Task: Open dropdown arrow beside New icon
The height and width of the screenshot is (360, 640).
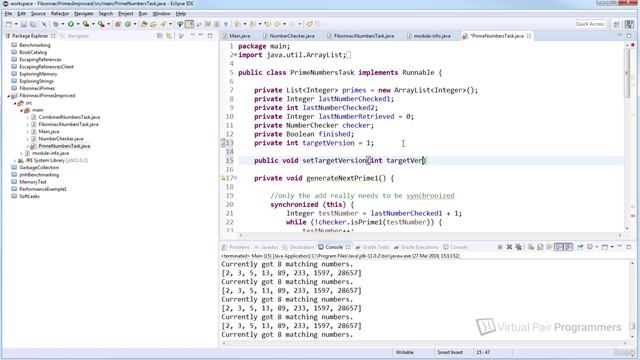Action: pyautogui.click(x=16, y=24)
